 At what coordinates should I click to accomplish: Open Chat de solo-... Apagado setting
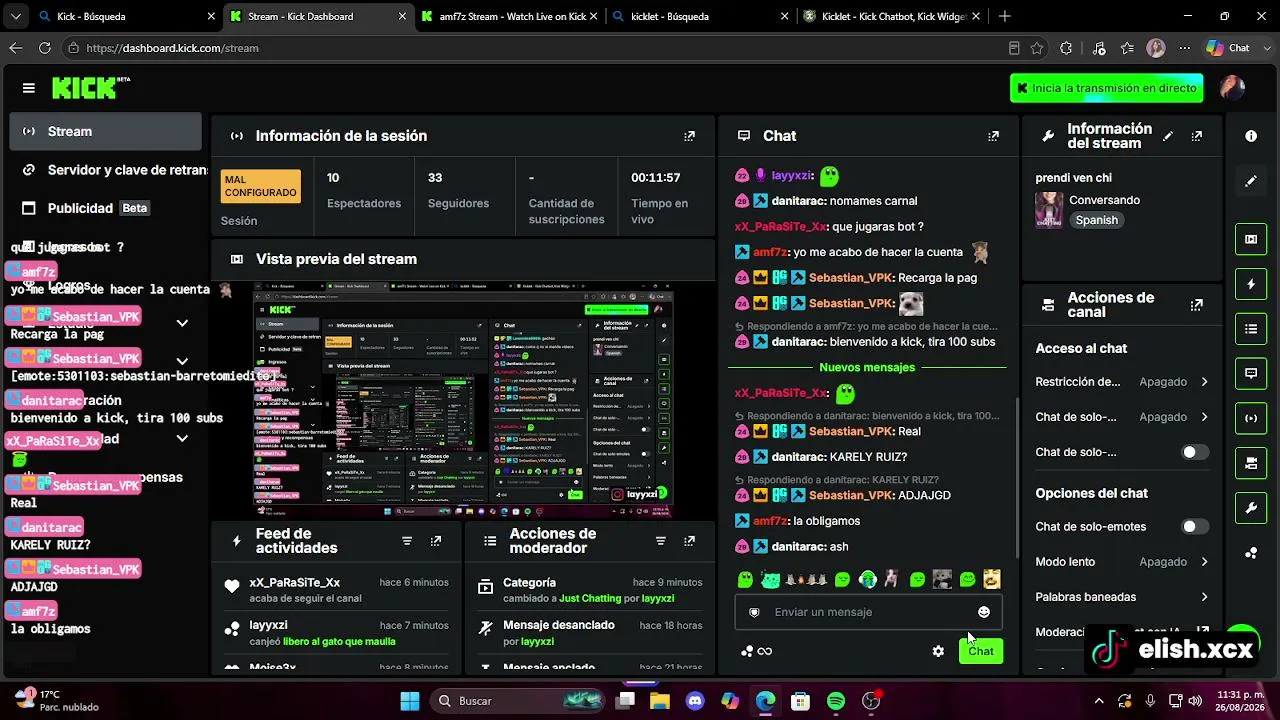pyautogui.click(x=1122, y=417)
